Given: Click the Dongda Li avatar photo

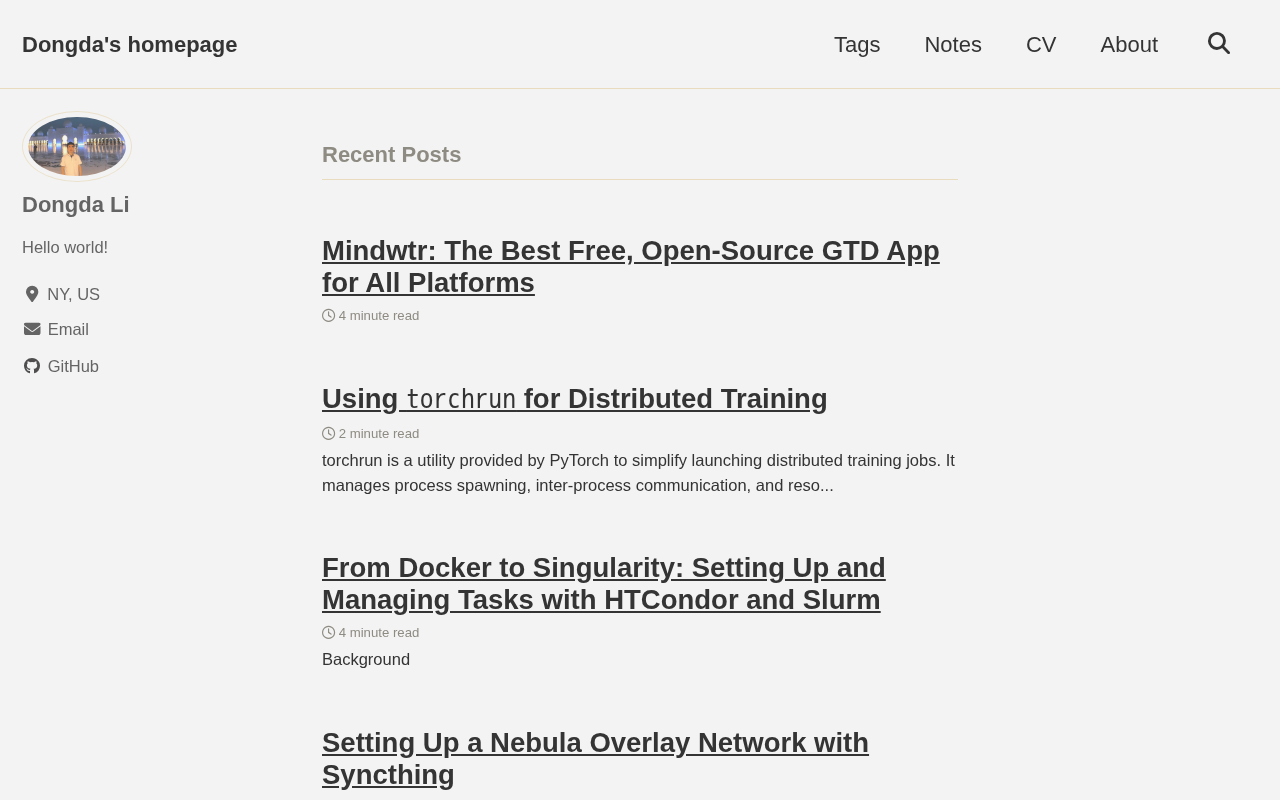Looking at the screenshot, I should 77,146.
